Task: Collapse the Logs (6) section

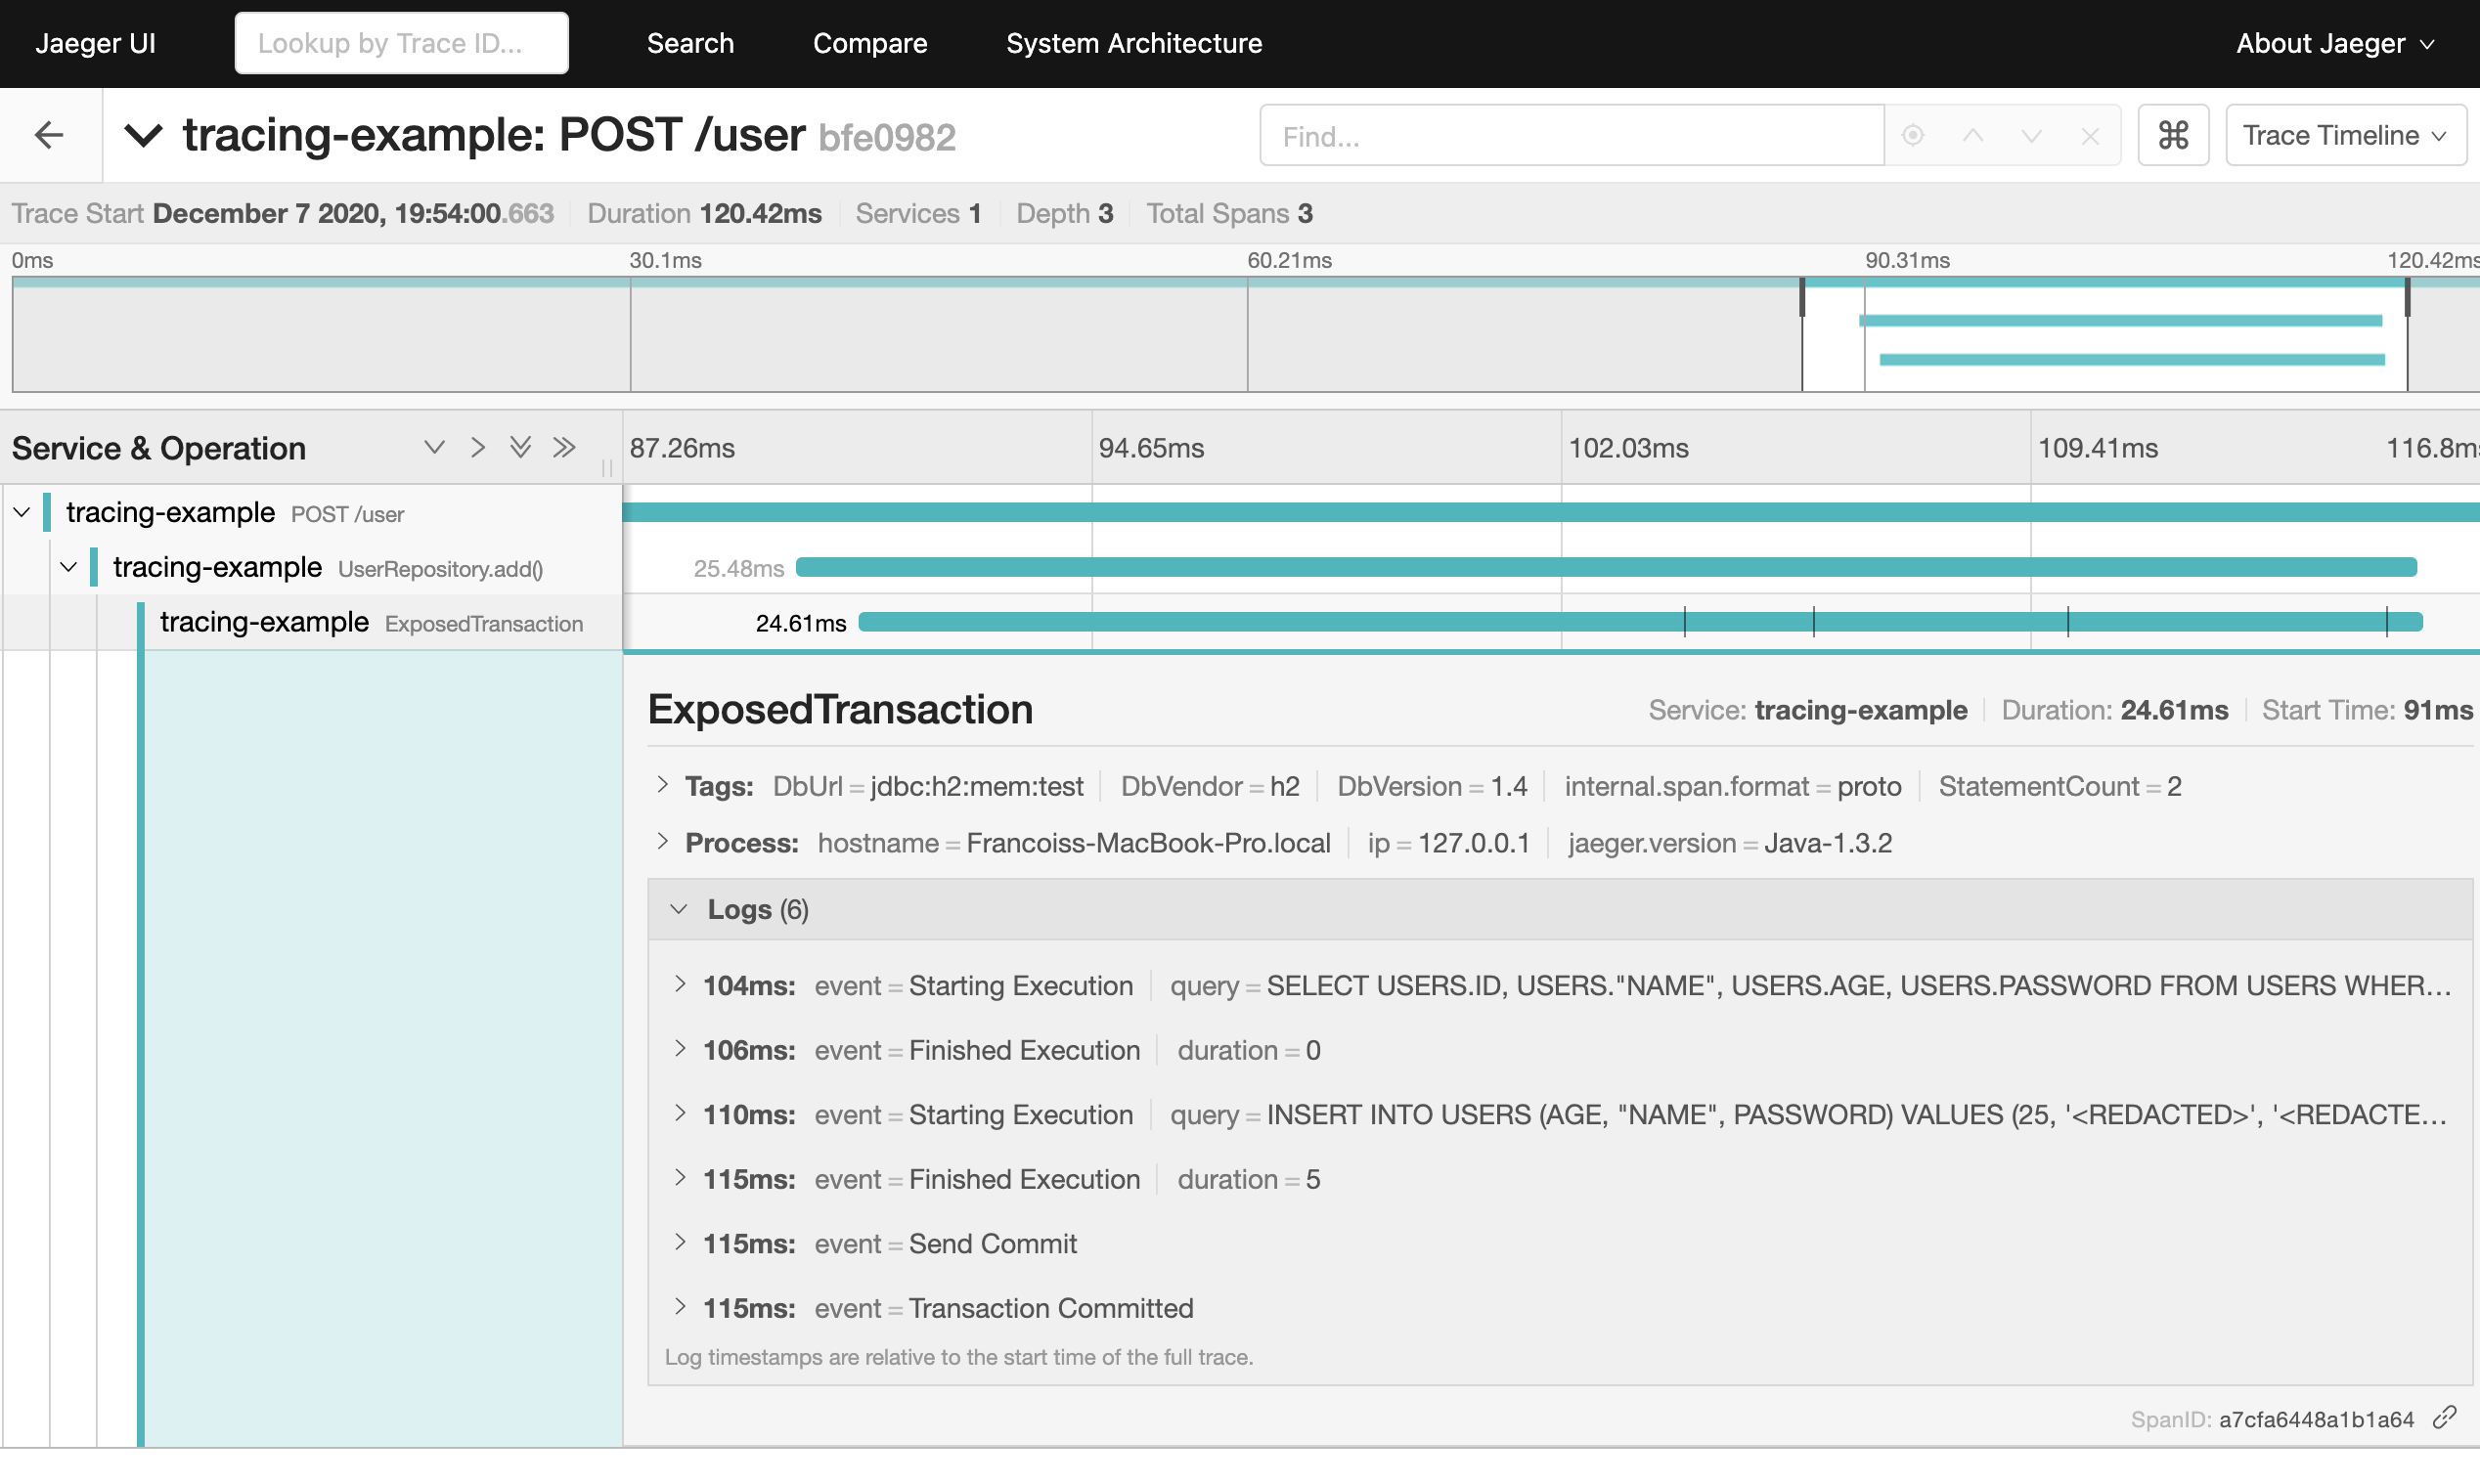Action: pos(680,909)
